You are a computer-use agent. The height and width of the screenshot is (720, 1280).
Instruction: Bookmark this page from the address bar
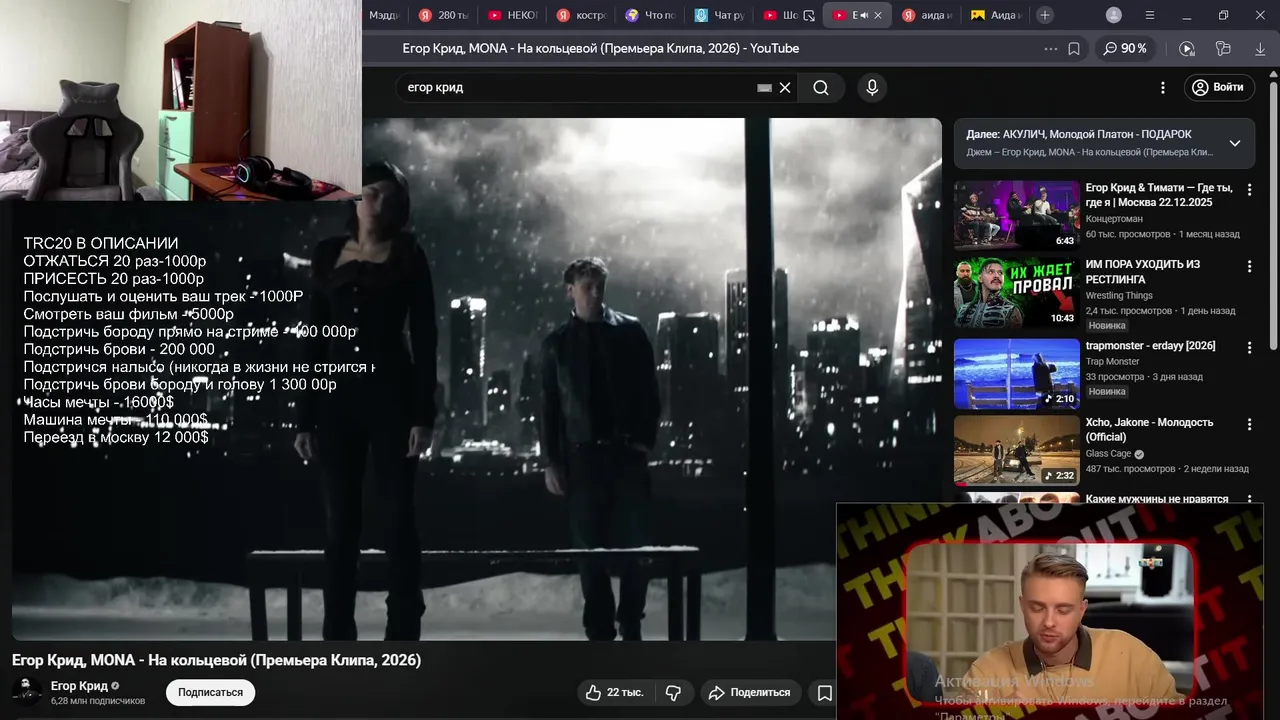pos(1074,48)
